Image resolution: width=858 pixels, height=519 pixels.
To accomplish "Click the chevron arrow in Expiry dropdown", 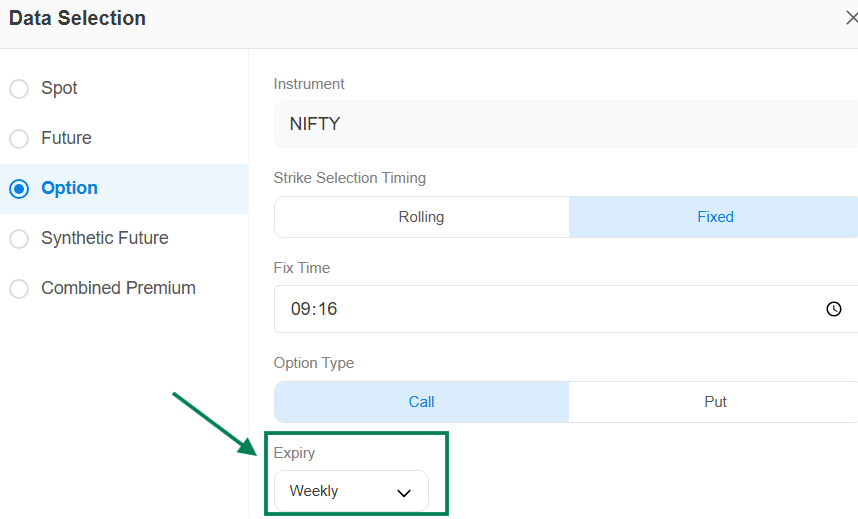I will (x=404, y=492).
